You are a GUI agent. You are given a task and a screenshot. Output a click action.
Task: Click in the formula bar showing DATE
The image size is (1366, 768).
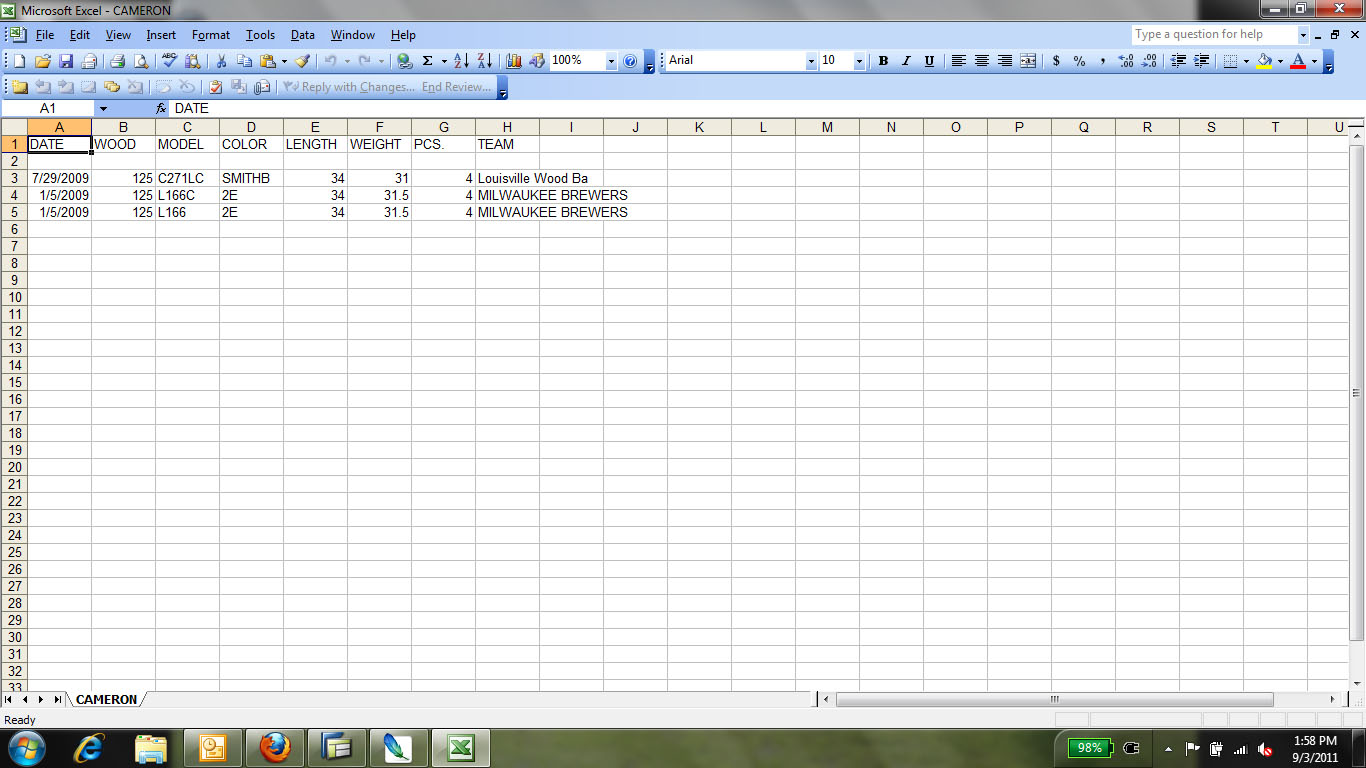(766, 108)
